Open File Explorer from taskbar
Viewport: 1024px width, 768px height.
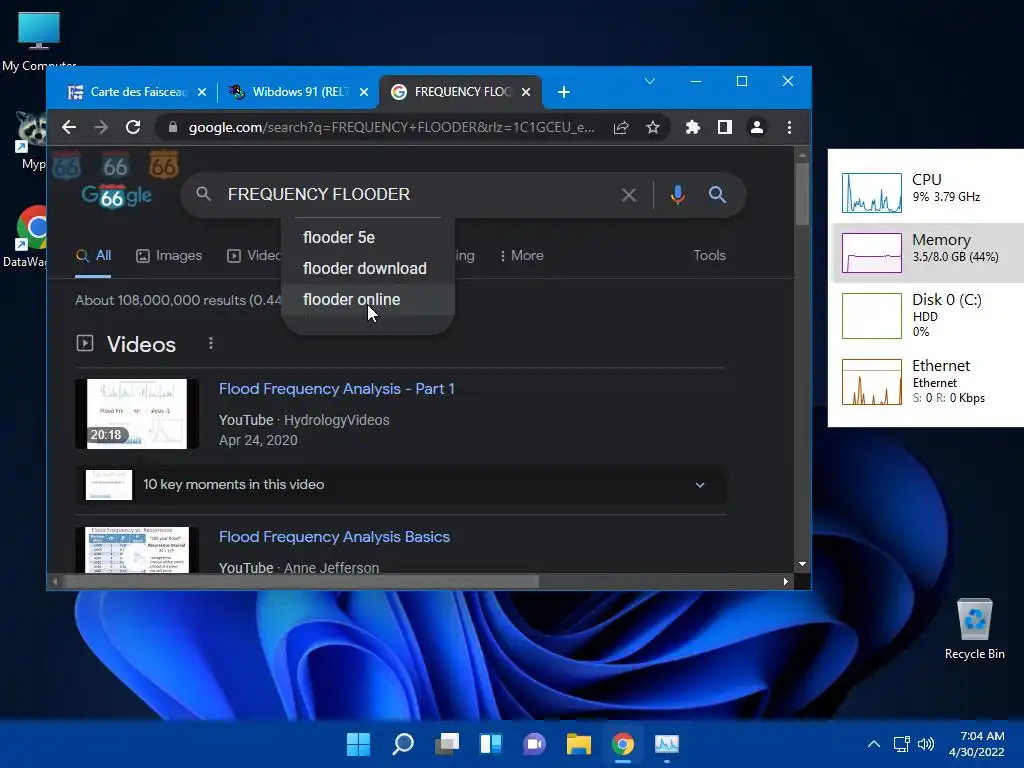pos(579,744)
